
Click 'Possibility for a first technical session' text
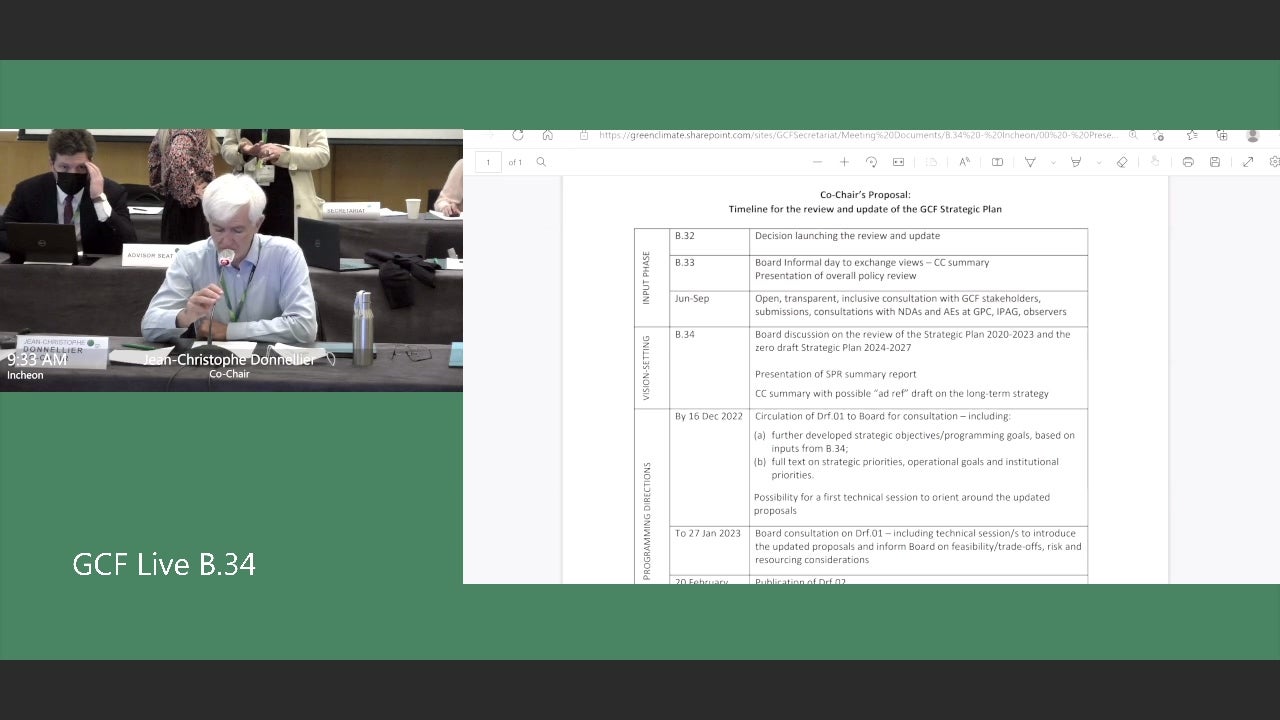[x=901, y=503]
